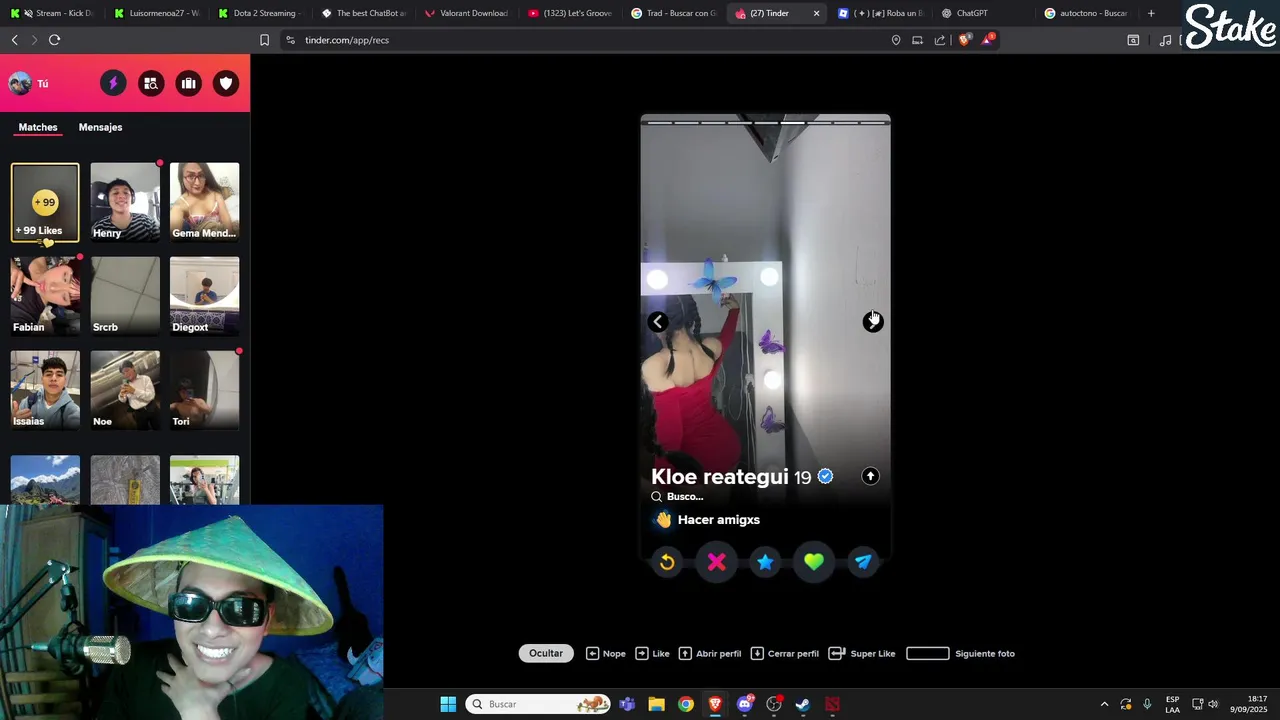Click the Busco... label
The width and height of the screenshot is (1280, 720).
(685, 496)
